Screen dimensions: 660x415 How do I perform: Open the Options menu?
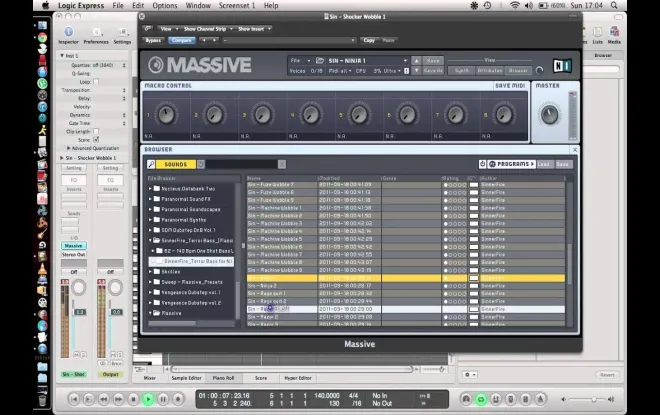tap(165, 5)
